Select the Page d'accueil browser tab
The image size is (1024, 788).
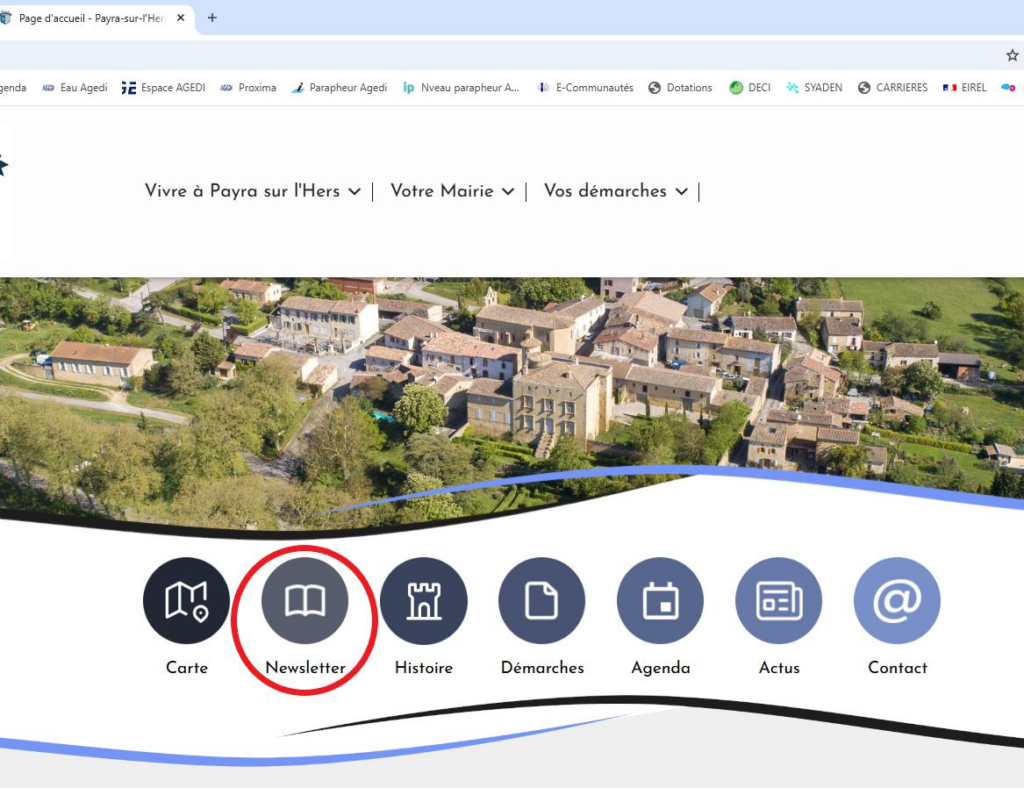point(90,18)
